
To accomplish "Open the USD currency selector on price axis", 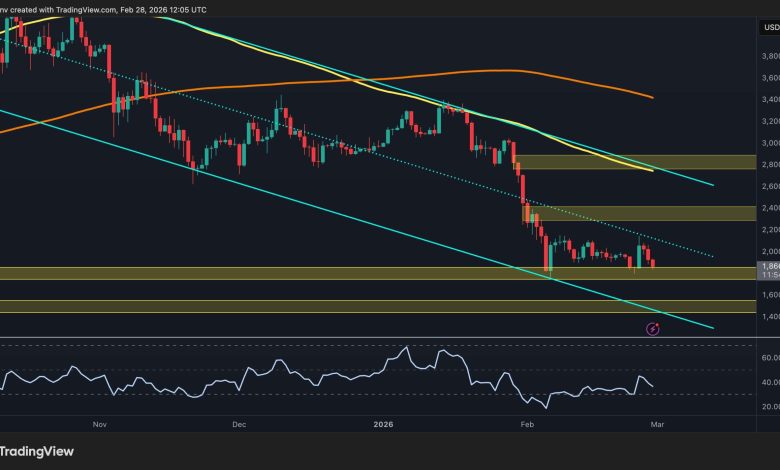I will tap(771, 27).
